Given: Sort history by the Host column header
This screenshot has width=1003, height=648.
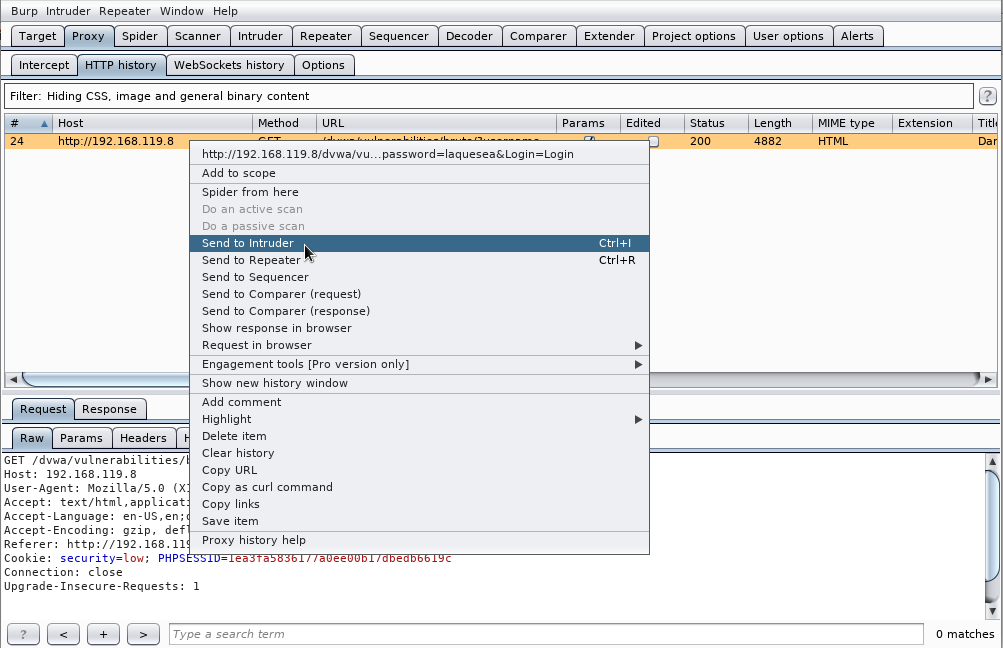Looking at the screenshot, I should pos(152,123).
